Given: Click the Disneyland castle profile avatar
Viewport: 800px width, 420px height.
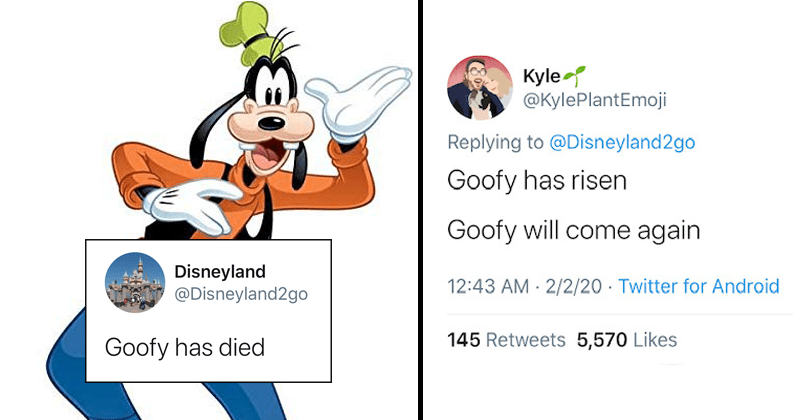Looking at the screenshot, I should pos(135,282).
